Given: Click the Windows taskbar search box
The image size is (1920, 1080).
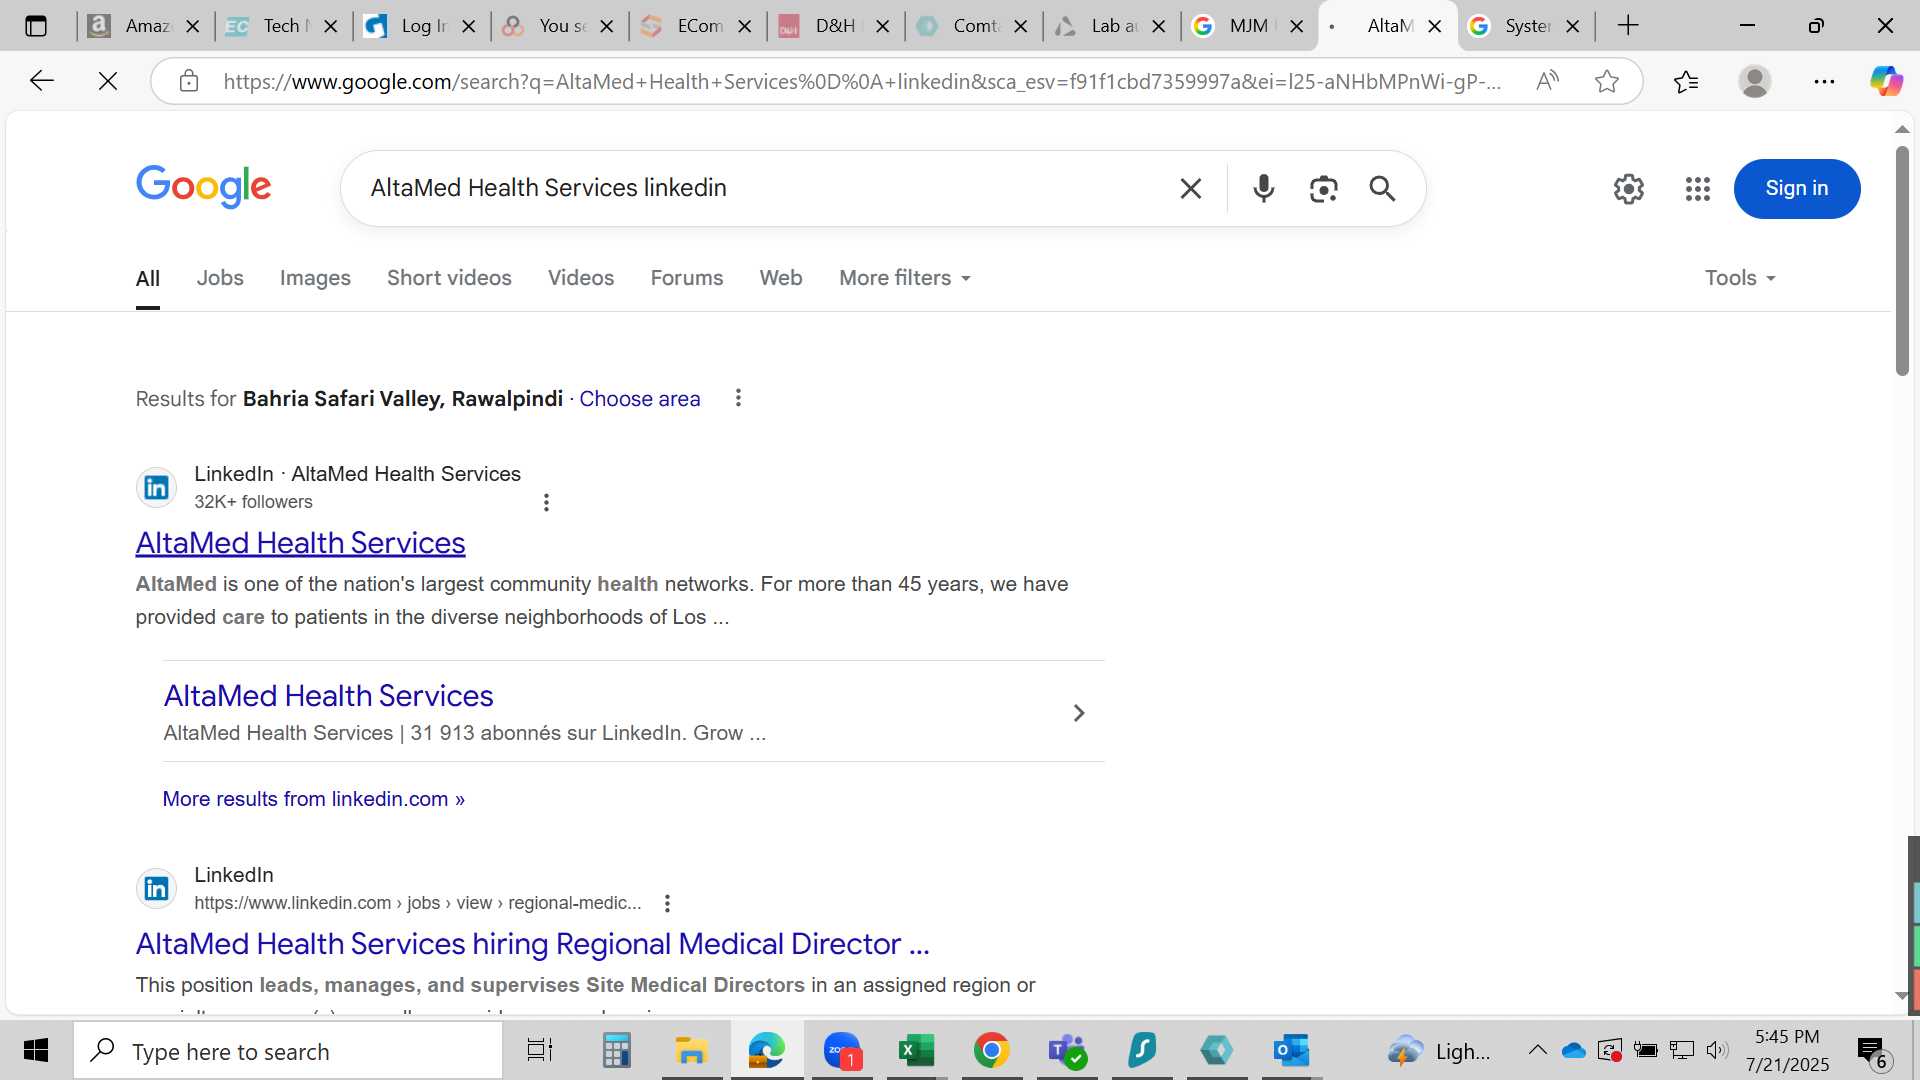Looking at the screenshot, I should point(288,1051).
